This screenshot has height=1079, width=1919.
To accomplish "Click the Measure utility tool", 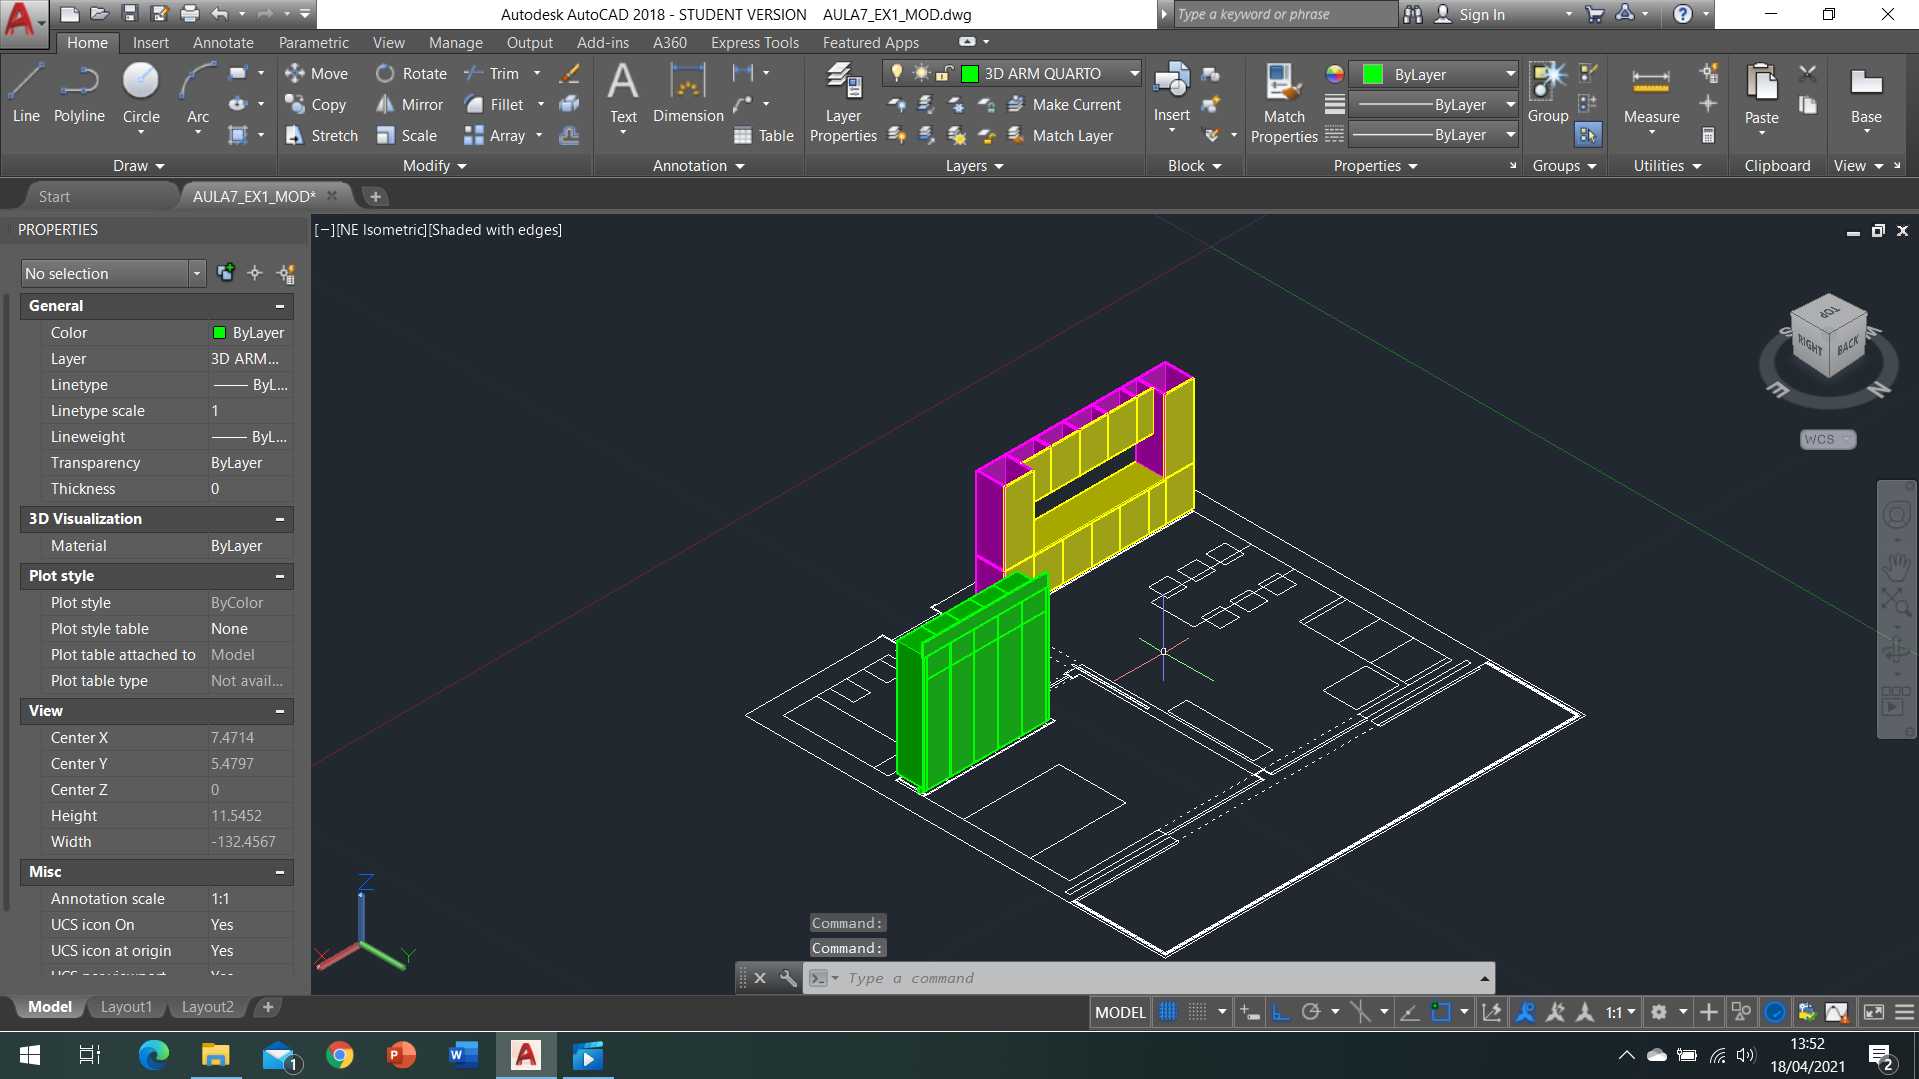I will 1651,92.
